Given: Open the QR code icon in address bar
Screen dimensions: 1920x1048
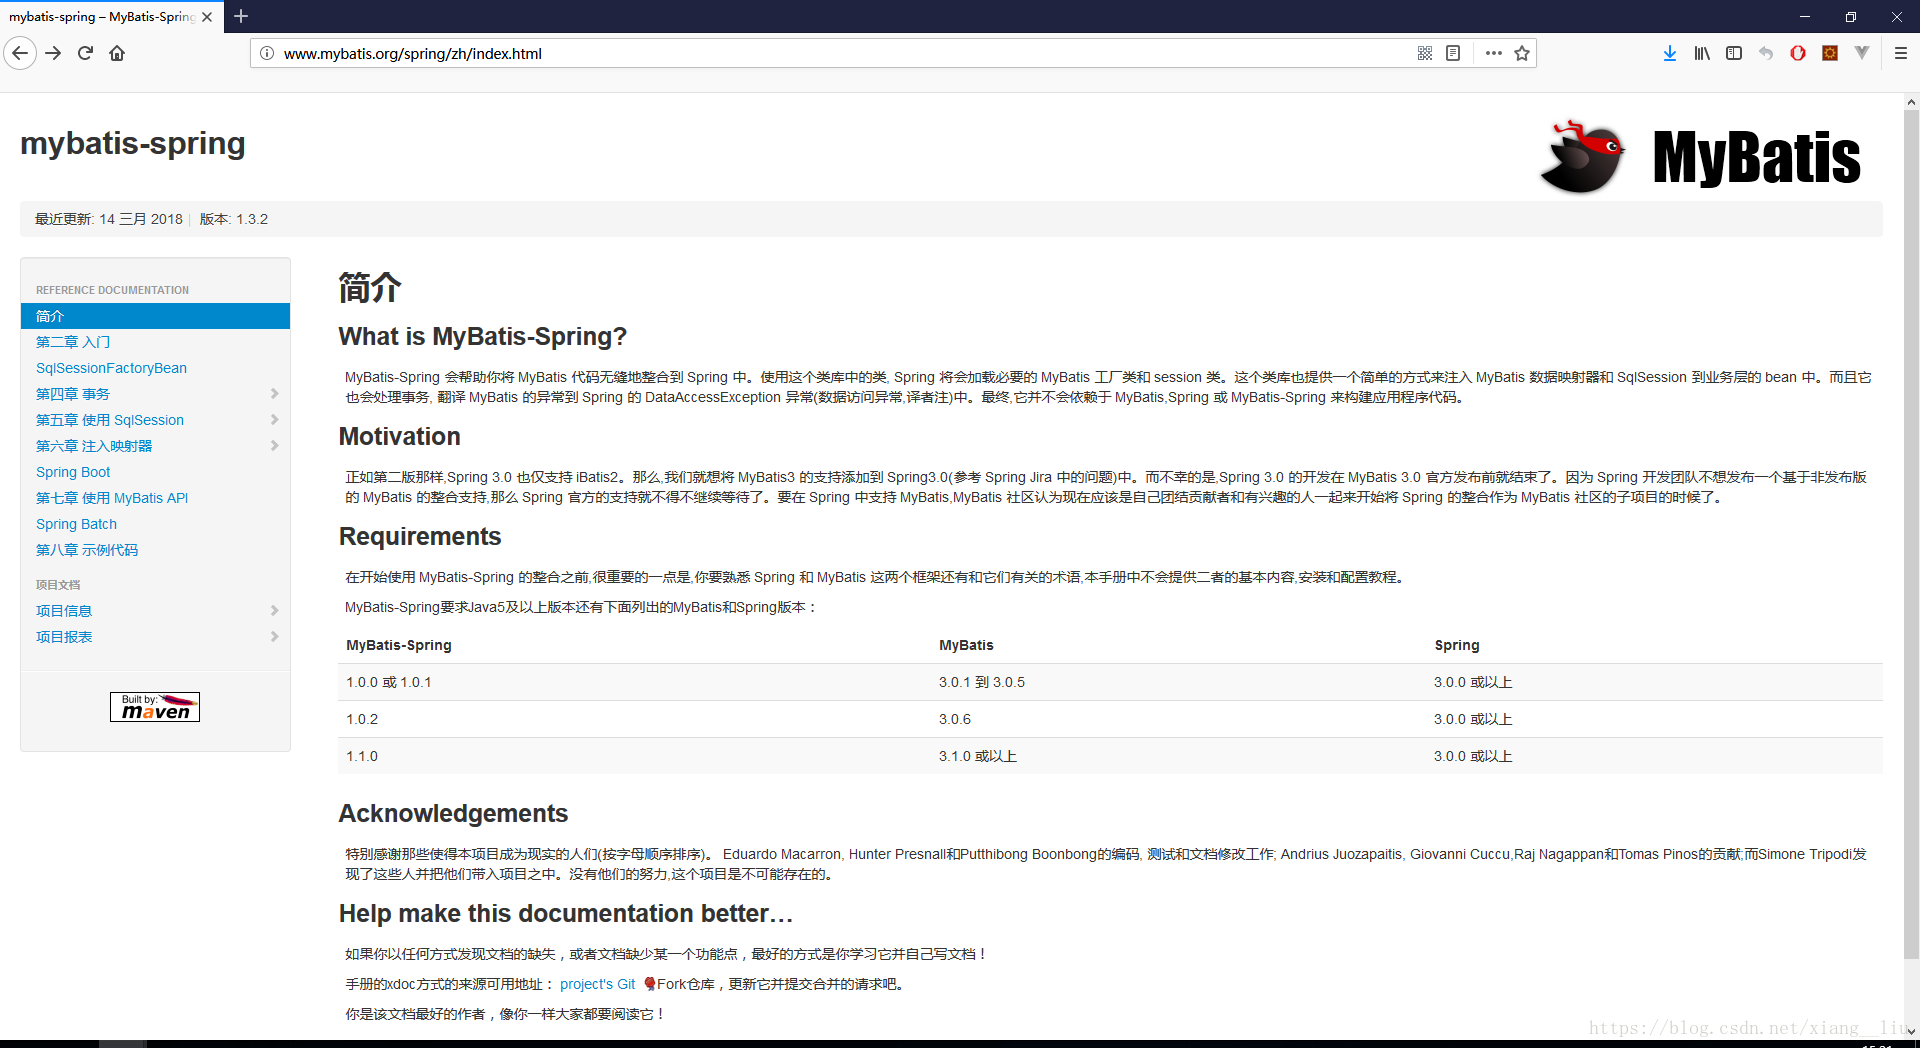Looking at the screenshot, I should tap(1425, 53).
